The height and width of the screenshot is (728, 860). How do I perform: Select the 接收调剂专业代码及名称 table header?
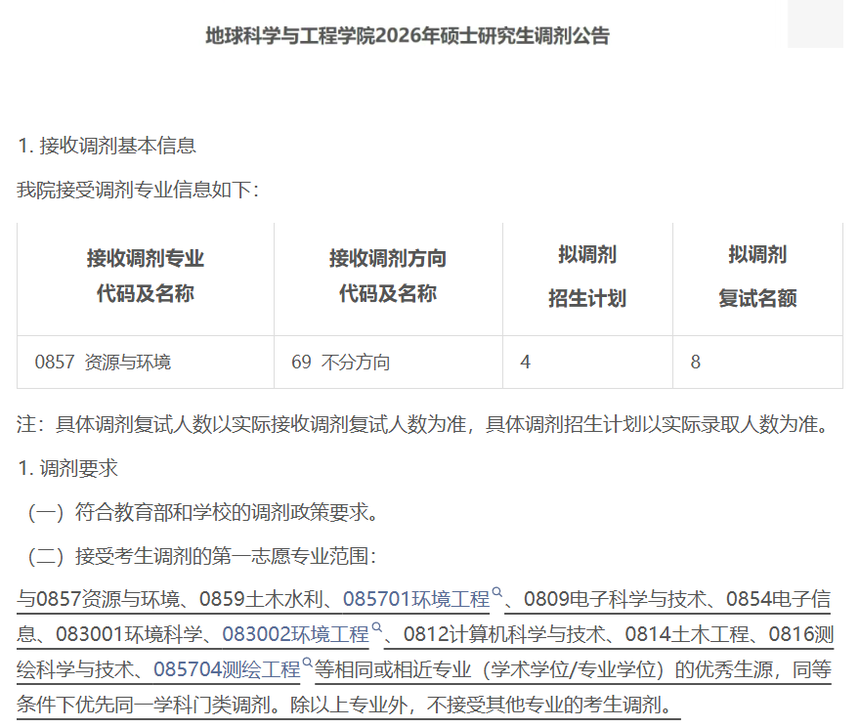coord(145,276)
